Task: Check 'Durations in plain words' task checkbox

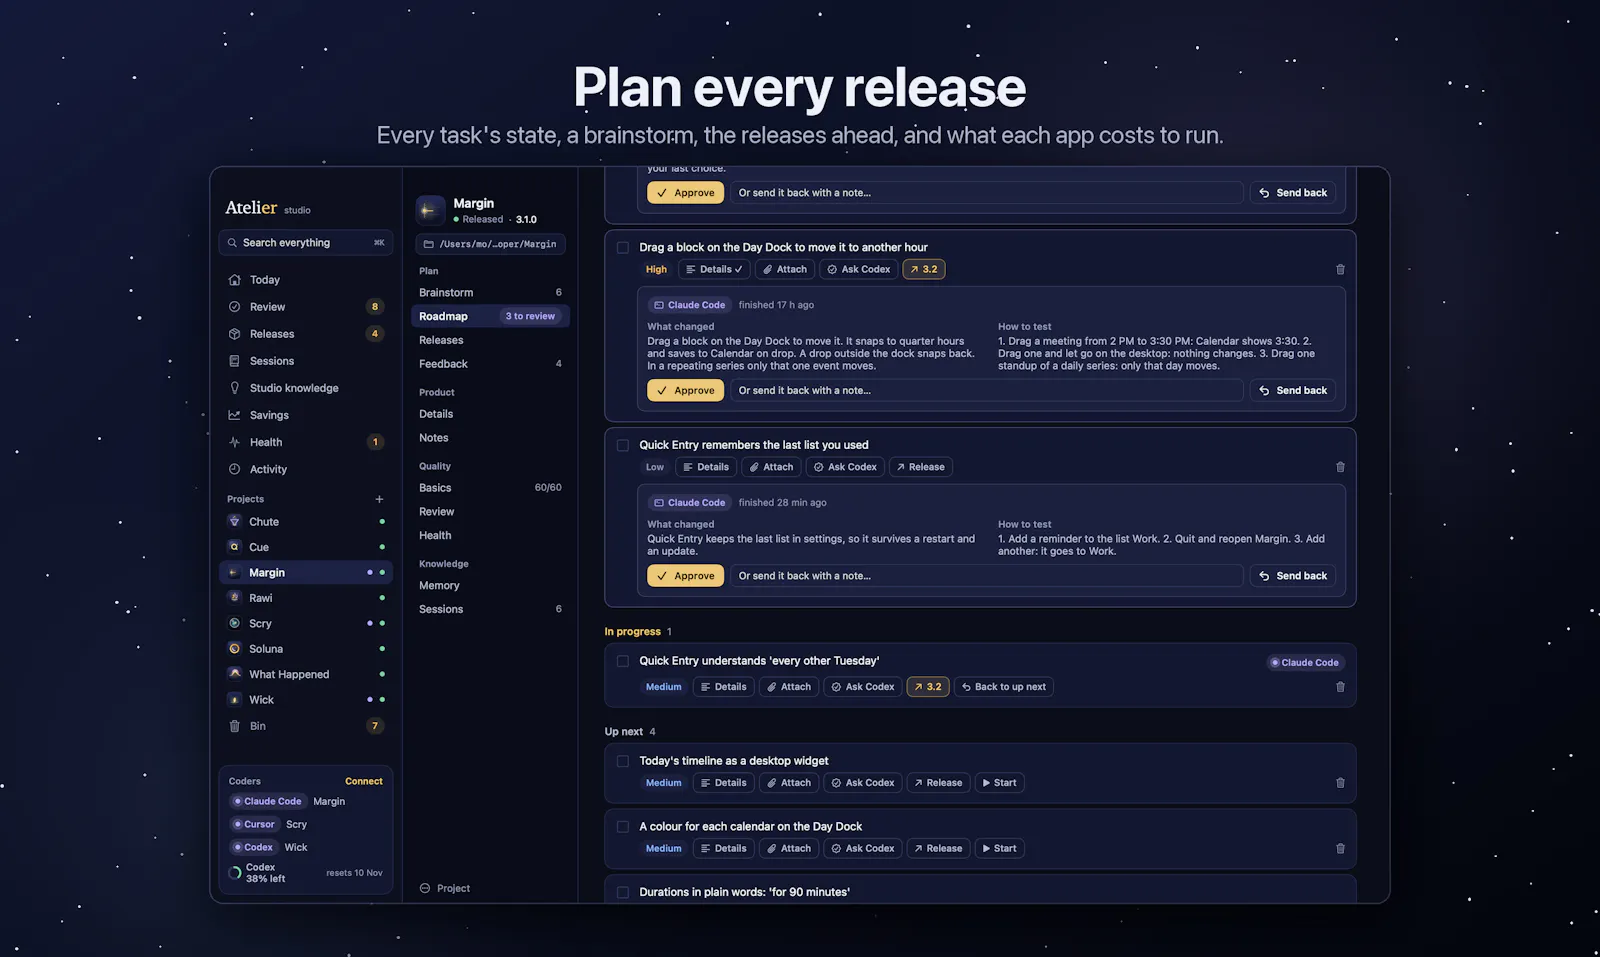Action: [x=623, y=892]
